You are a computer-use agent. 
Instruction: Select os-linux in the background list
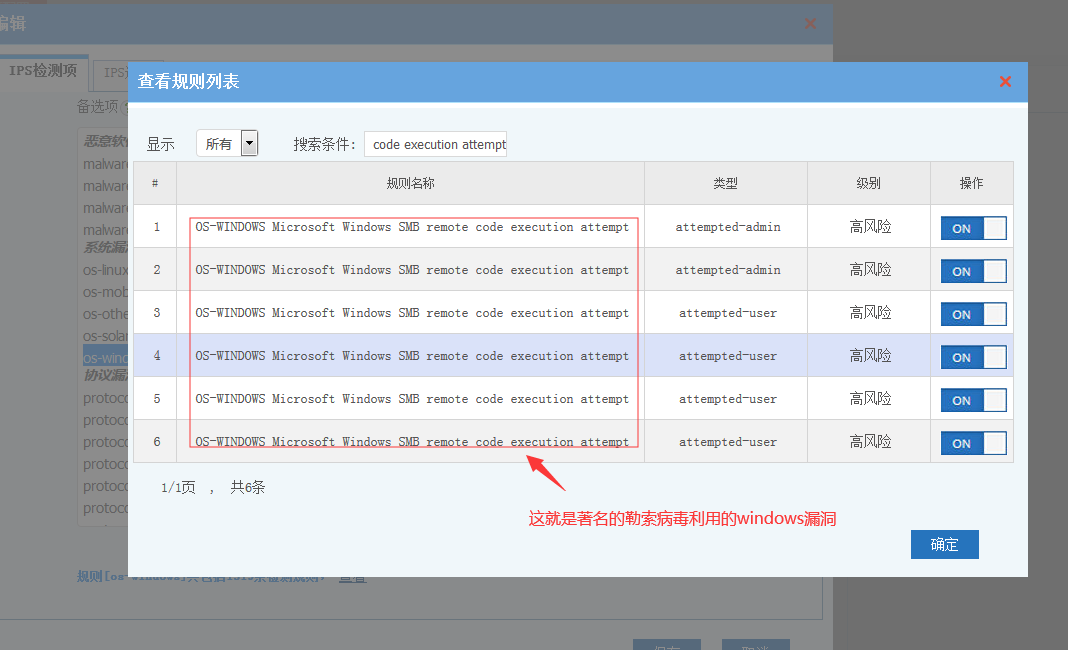(106, 270)
